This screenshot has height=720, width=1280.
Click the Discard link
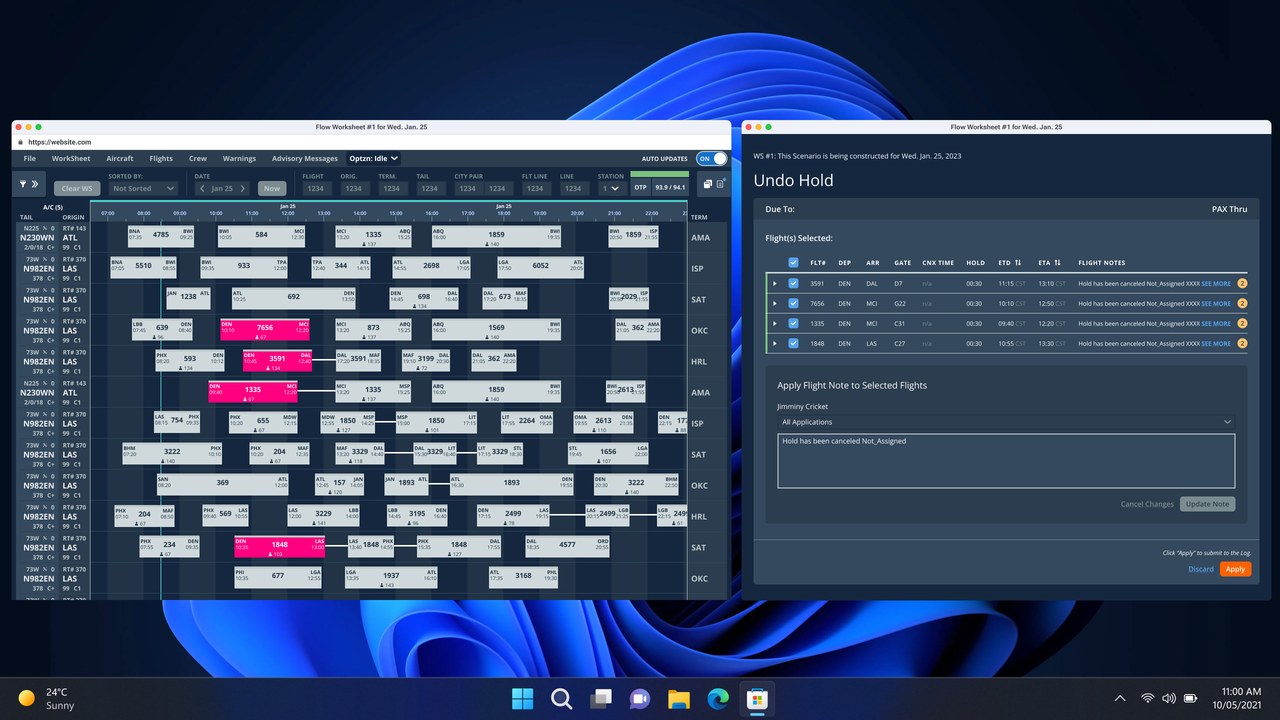click(1201, 569)
